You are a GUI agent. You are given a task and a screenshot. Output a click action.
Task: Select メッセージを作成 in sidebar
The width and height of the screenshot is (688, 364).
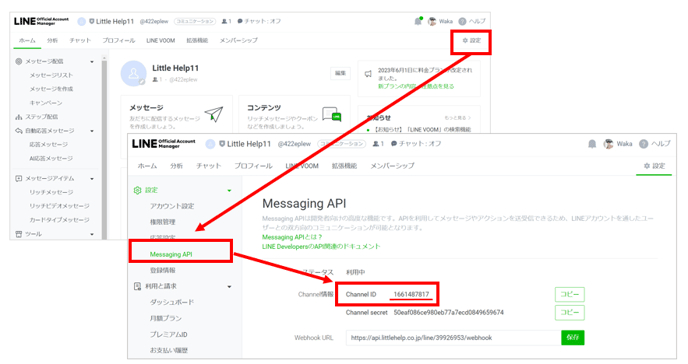pos(51,89)
